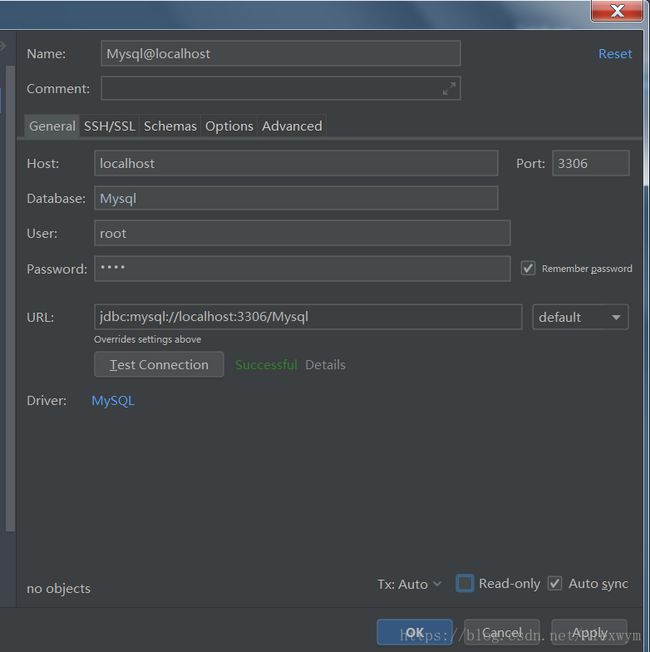Screen dimensions: 650x652
Task: Toggle the Remember password checkbox
Action: pyautogui.click(x=528, y=268)
